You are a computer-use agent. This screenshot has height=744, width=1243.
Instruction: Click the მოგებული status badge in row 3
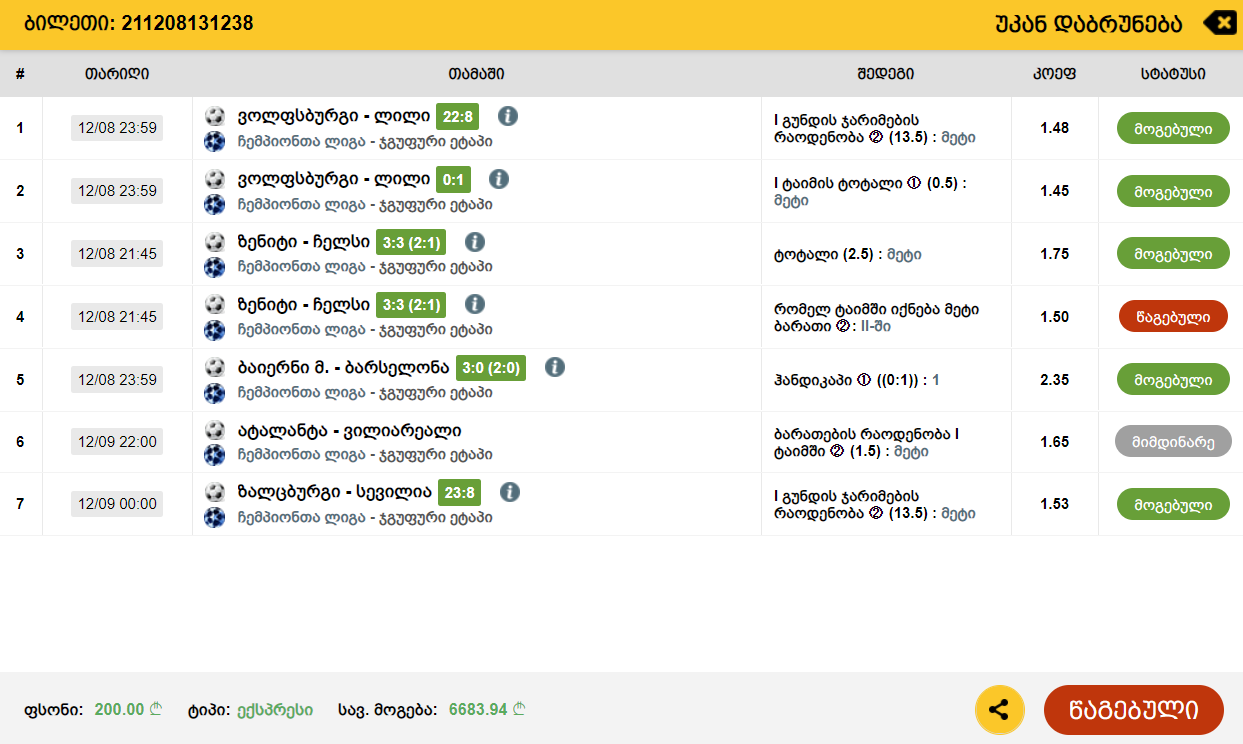coord(1173,254)
